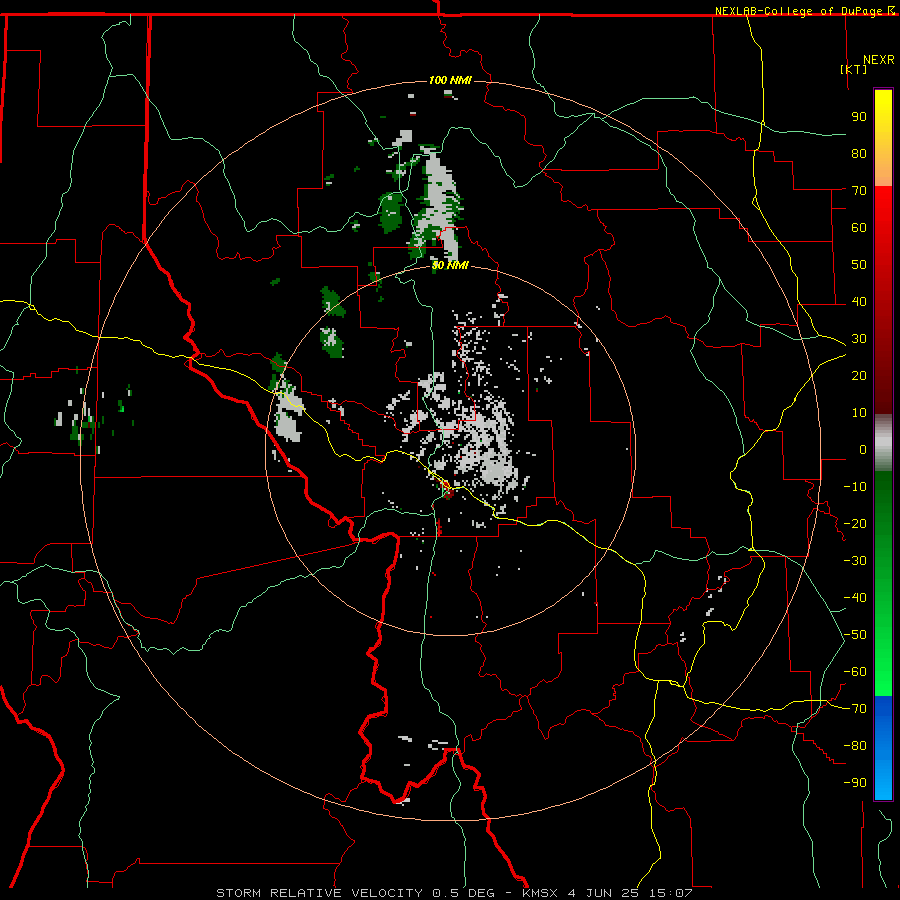This screenshot has height=900, width=900.
Task: Click the -10 value on the velocity scale
Action: (855, 487)
